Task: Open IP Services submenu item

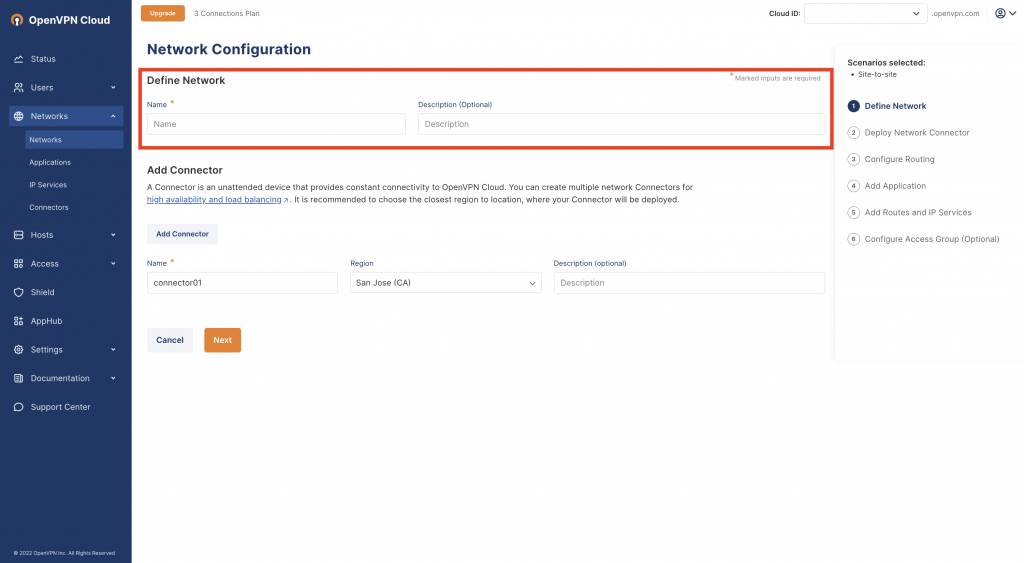Action: tap(48, 185)
